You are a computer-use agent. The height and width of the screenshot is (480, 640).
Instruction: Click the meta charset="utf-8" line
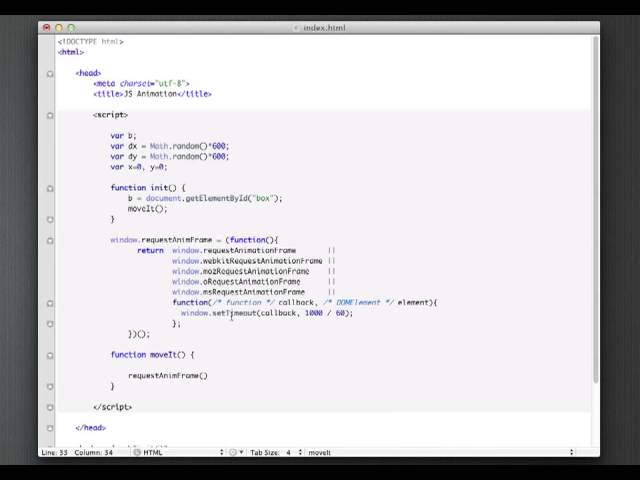coord(141,83)
